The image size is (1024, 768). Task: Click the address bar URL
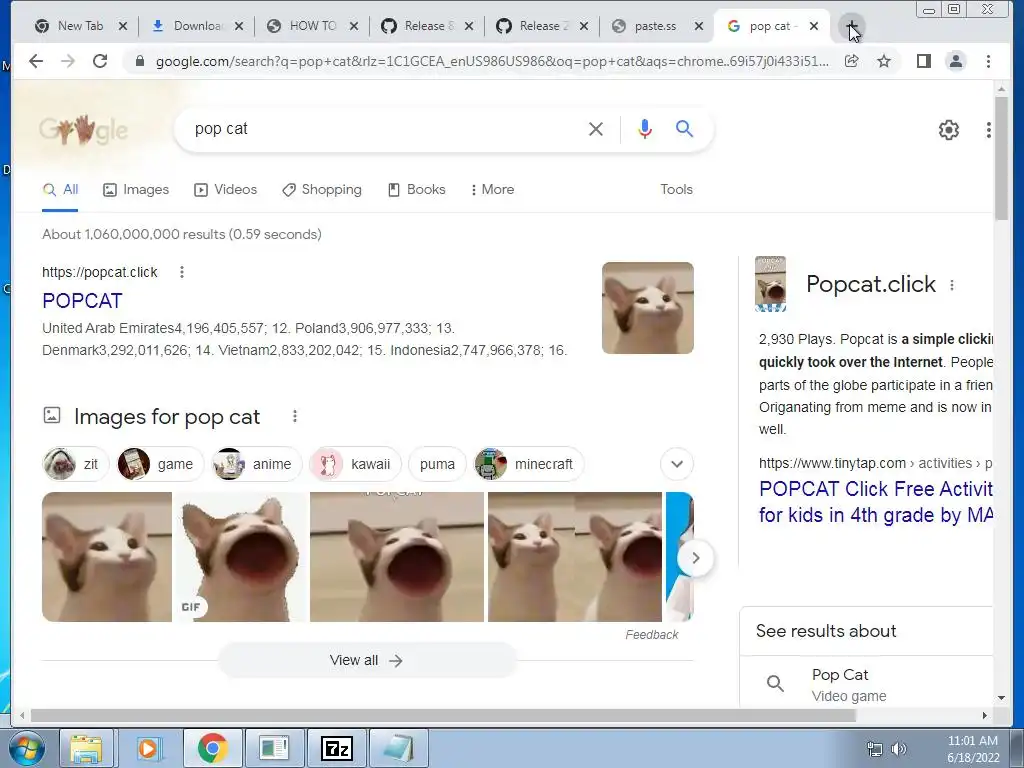pos(492,61)
